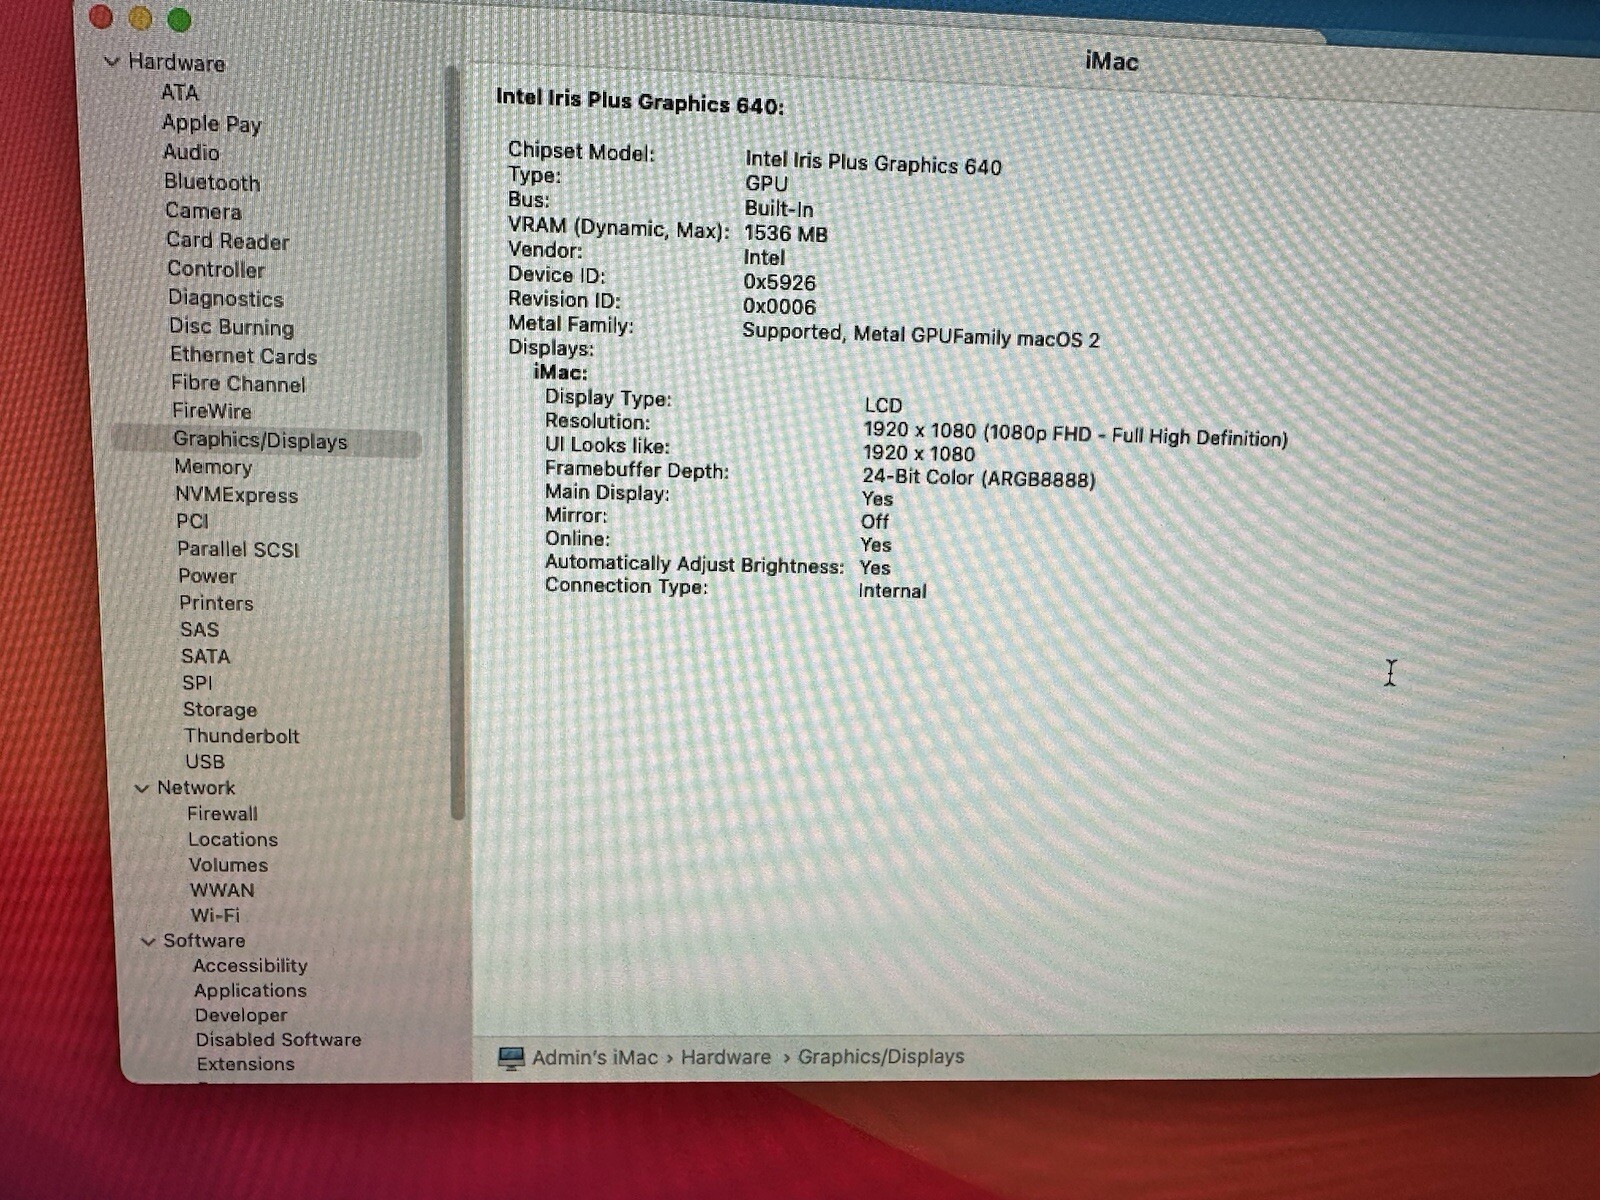Click the Intel Iris Plus Graphics 640 heading
Viewport: 1600px width, 1200px height.
(x=640, y=101)
